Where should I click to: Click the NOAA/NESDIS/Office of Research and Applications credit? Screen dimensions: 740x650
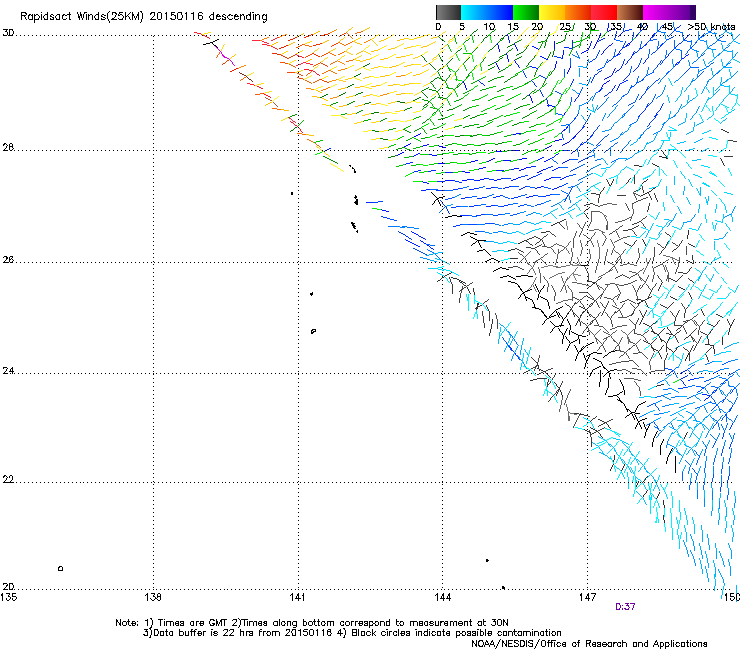pos(589,644)
